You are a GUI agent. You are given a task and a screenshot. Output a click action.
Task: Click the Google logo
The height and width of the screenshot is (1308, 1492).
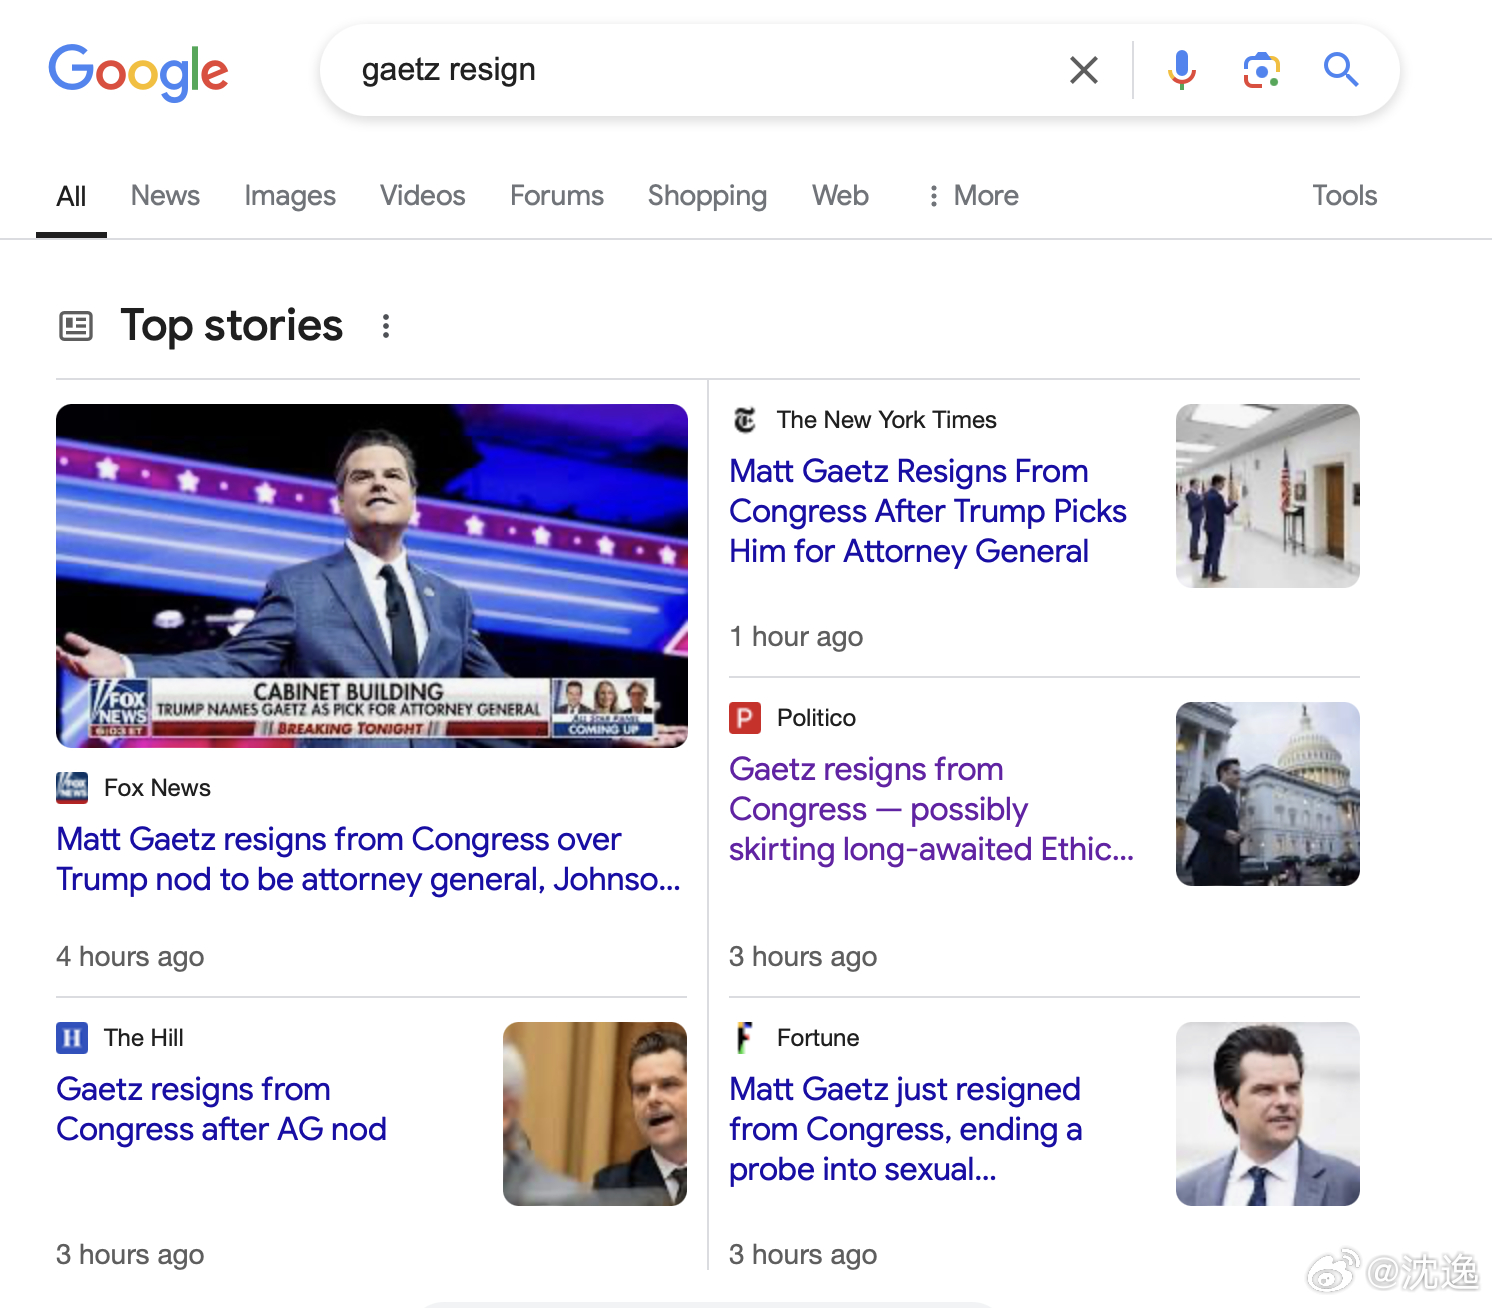(x=139, y=71)
